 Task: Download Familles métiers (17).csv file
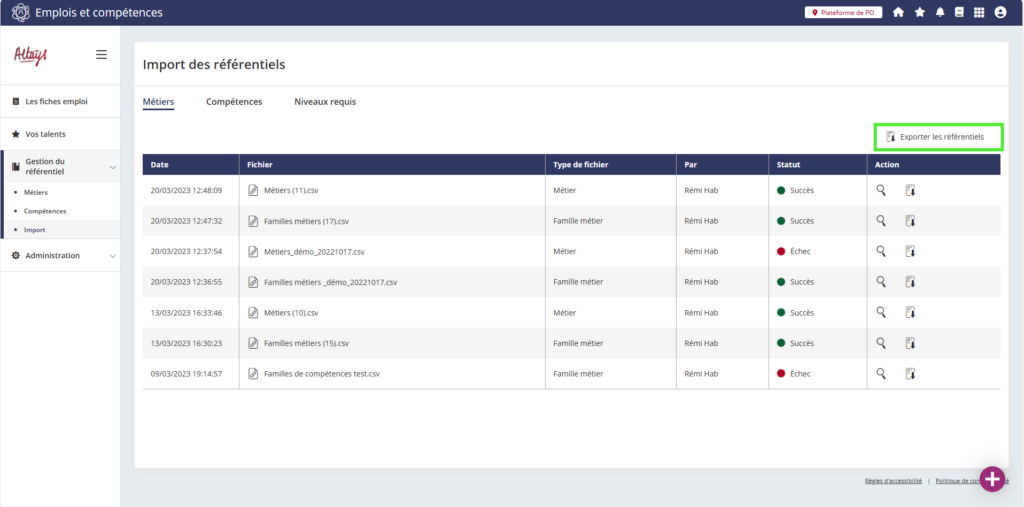pos(911,221)
